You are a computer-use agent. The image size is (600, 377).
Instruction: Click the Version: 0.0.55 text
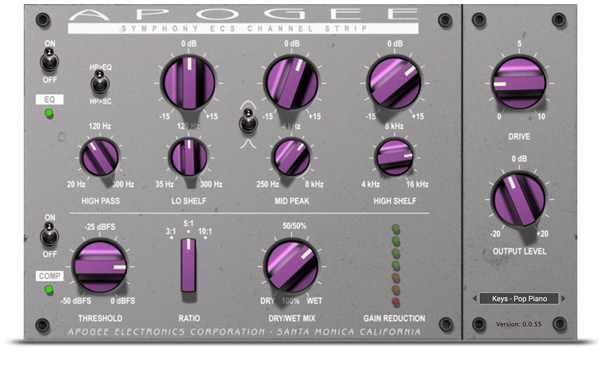tap(519, 324)
